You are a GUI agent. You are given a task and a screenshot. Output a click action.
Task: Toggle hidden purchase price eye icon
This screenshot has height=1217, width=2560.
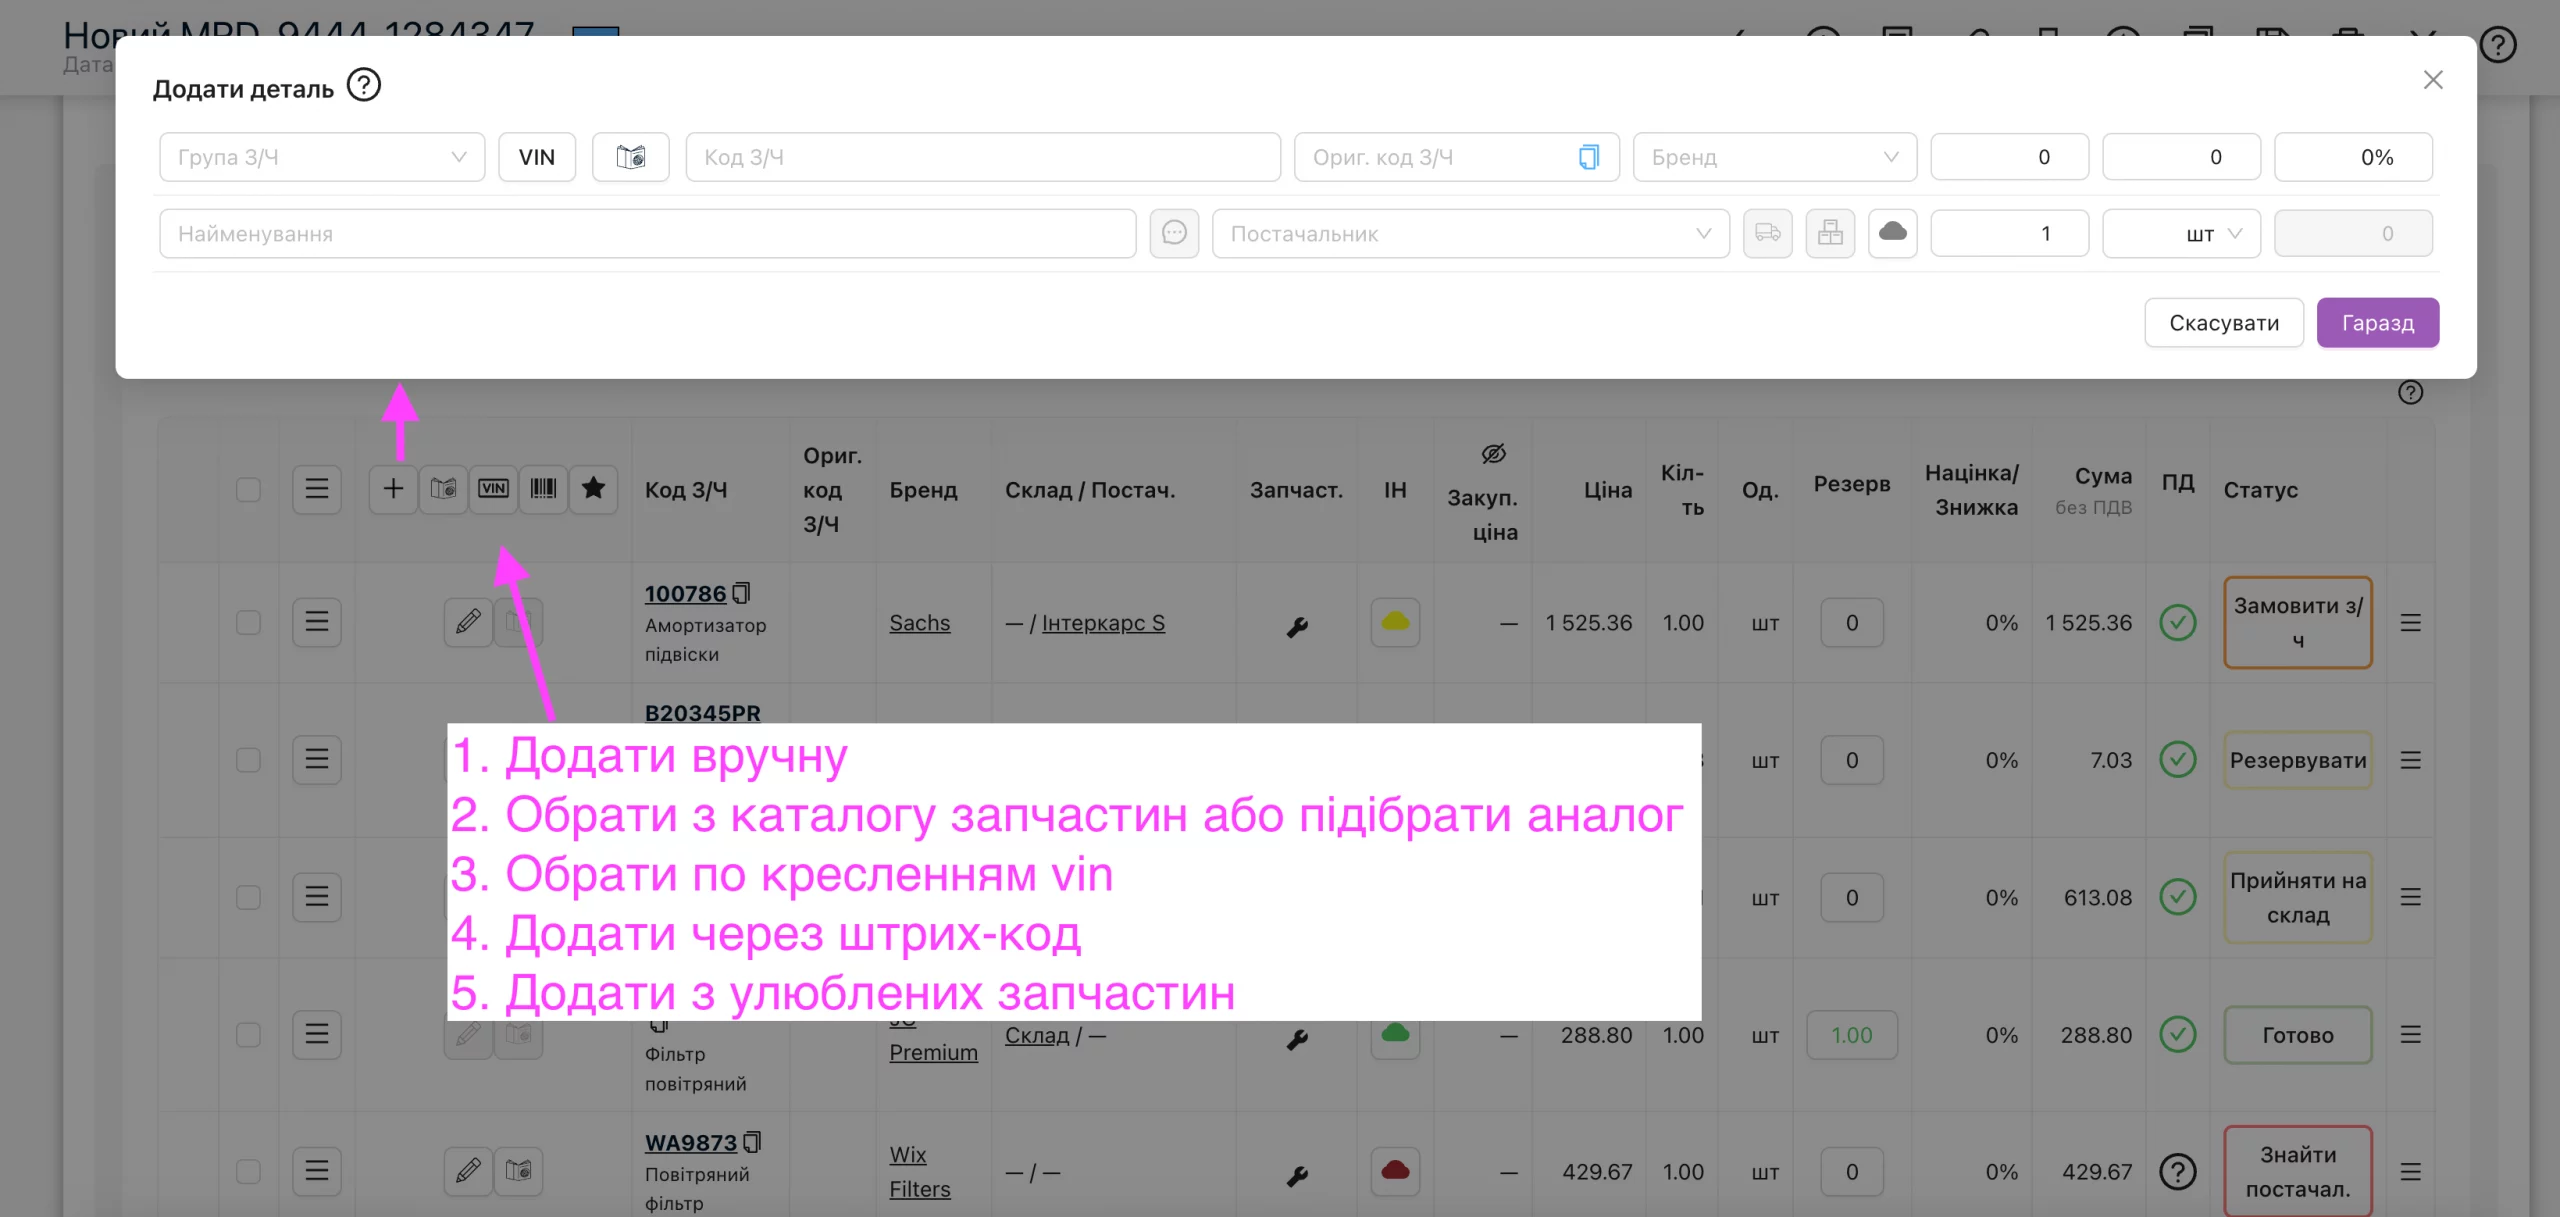tap(1493, 454)
